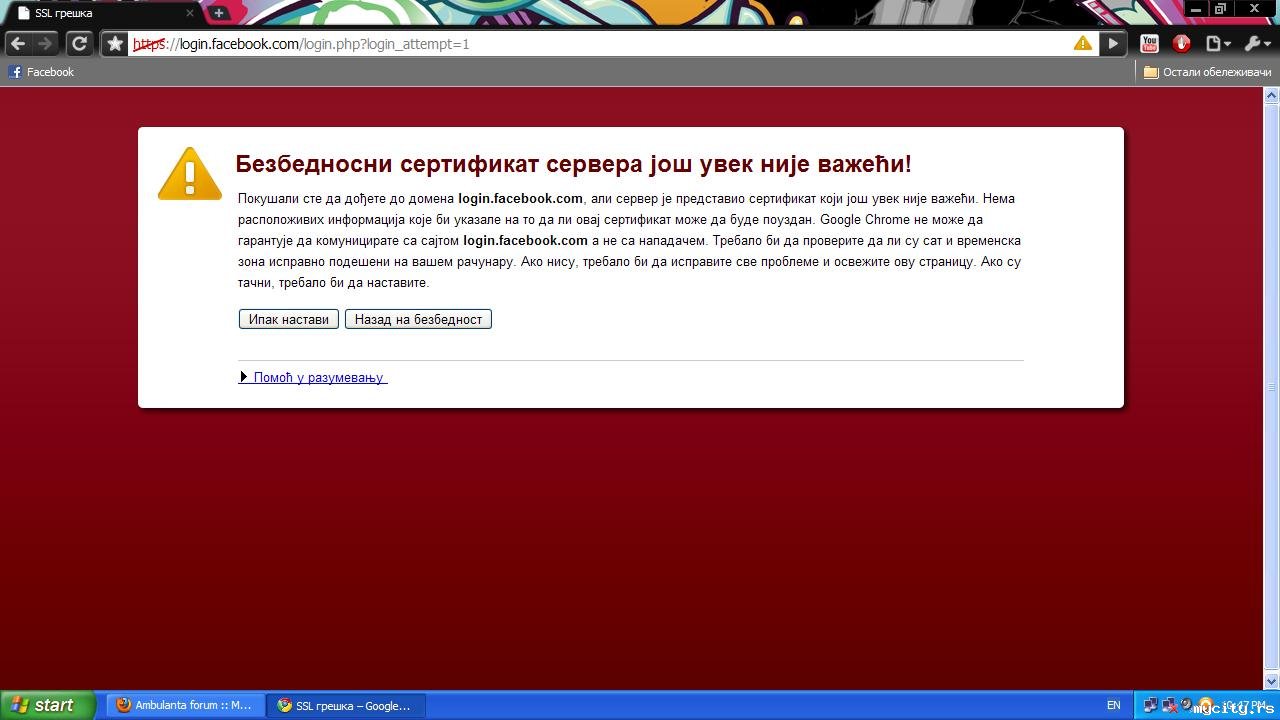The width and height of the screenshot is (1280, 720).
Task: Open the YouTube extension icon
Action: coord(1149,44)
